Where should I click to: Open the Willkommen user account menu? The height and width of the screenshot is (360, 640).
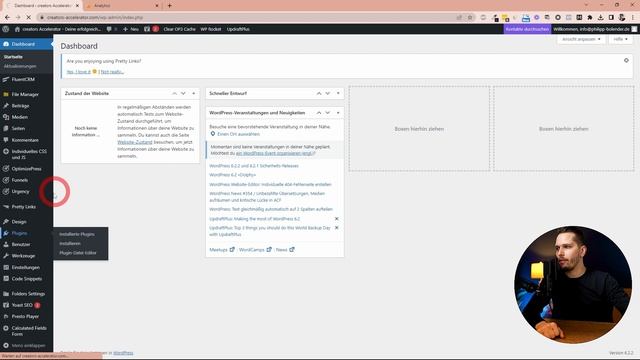(595, 29)
